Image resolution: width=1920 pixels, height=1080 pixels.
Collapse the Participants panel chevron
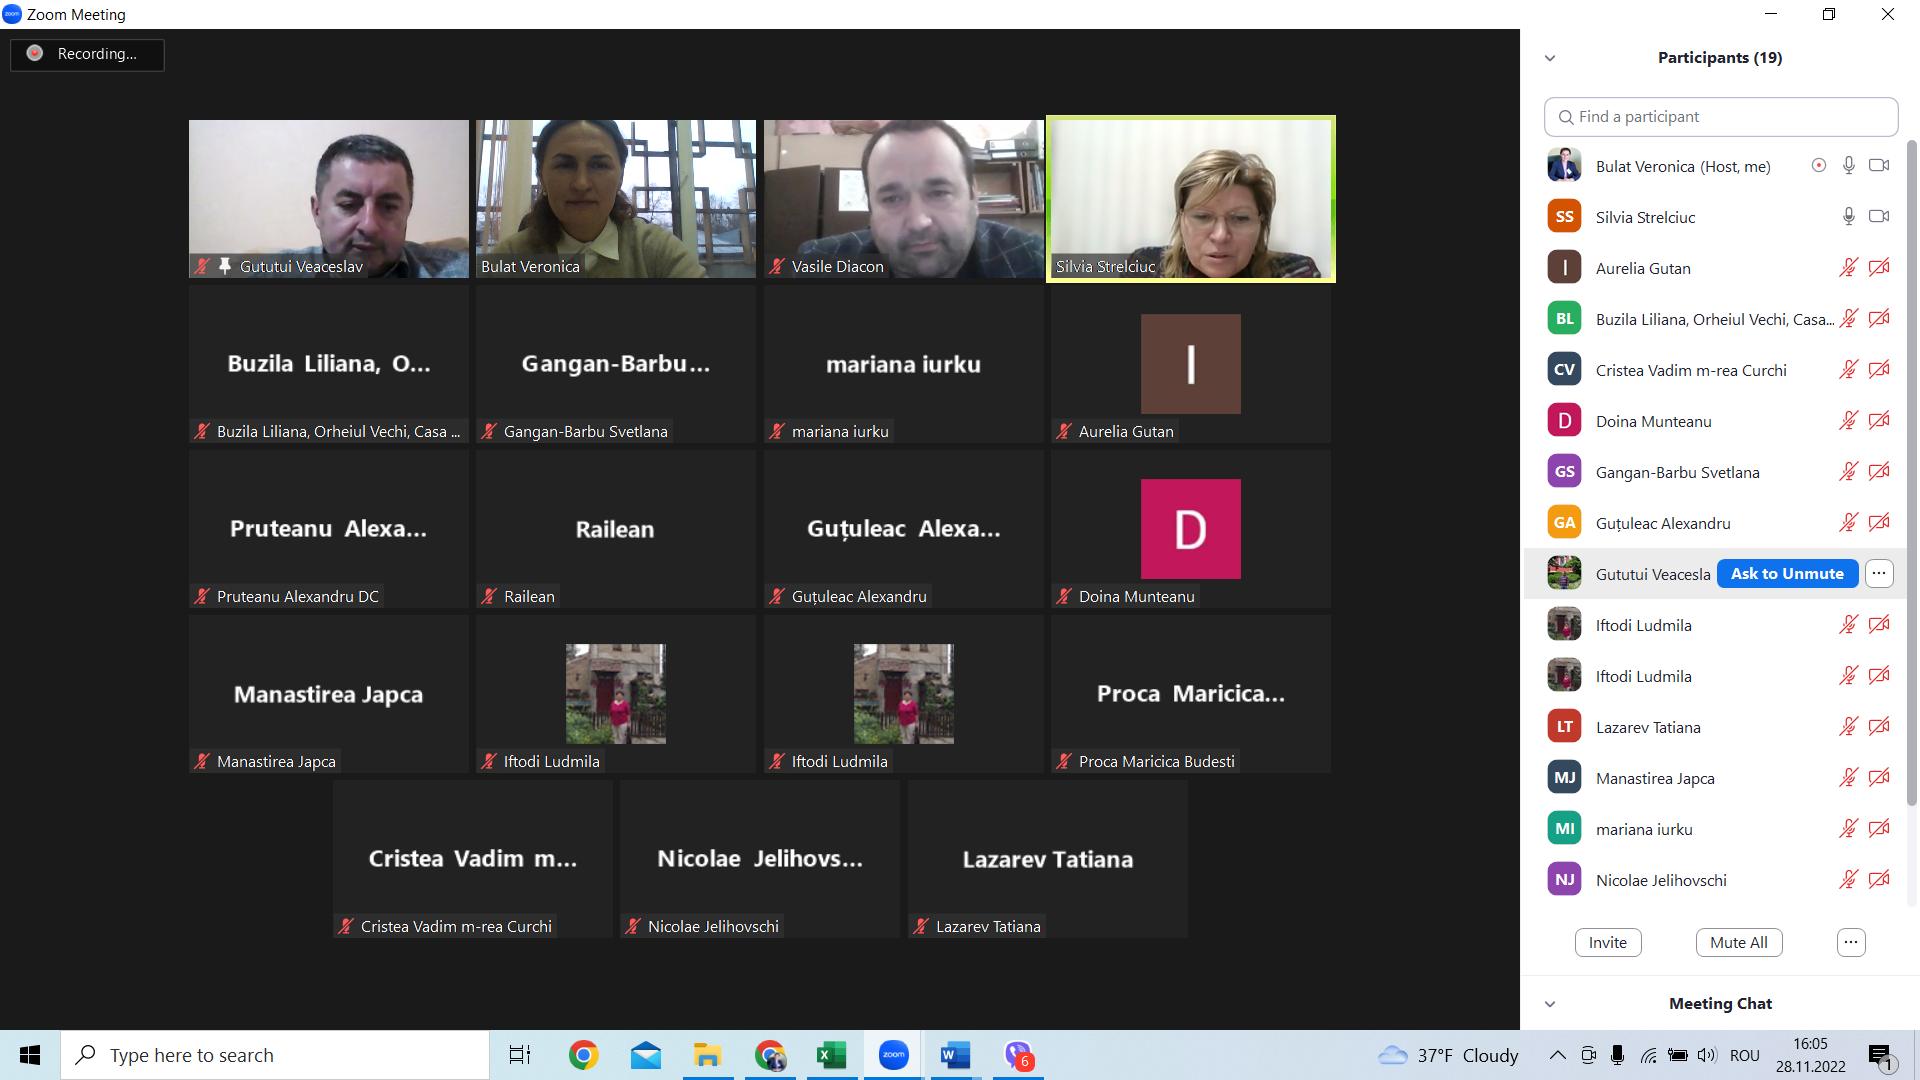(1550, 58)
